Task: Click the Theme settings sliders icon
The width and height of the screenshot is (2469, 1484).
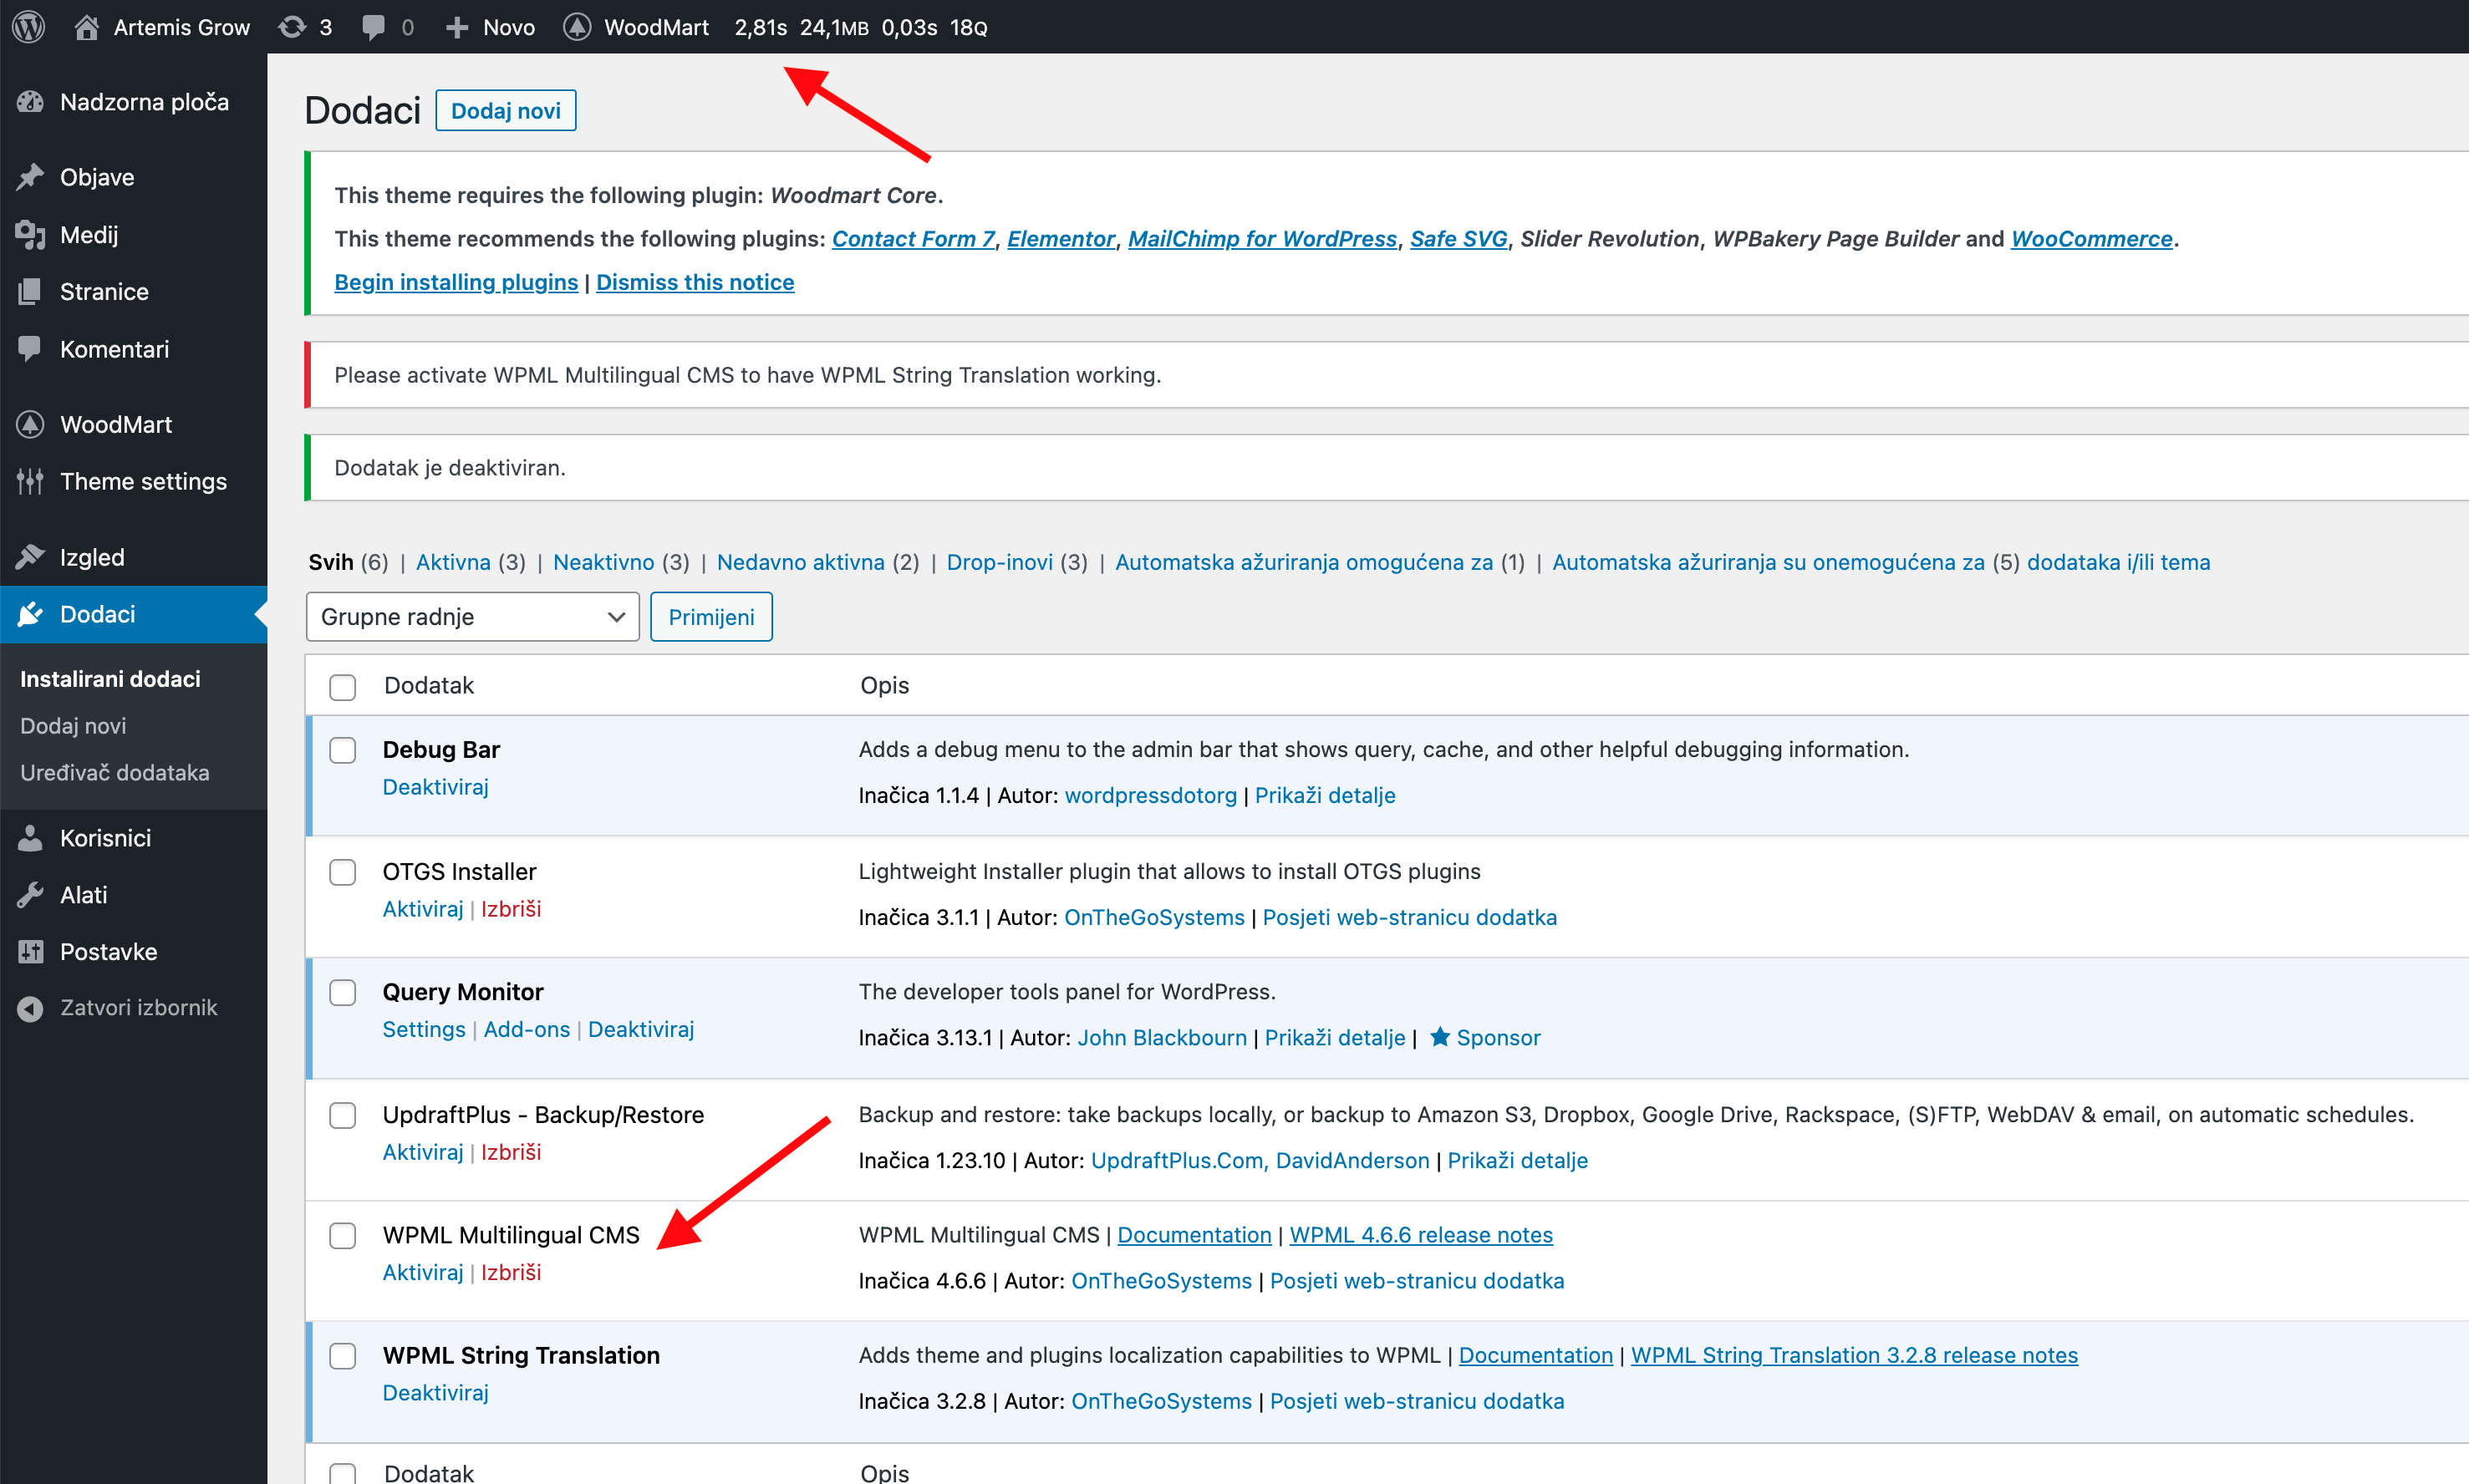Action: [31, 481]
